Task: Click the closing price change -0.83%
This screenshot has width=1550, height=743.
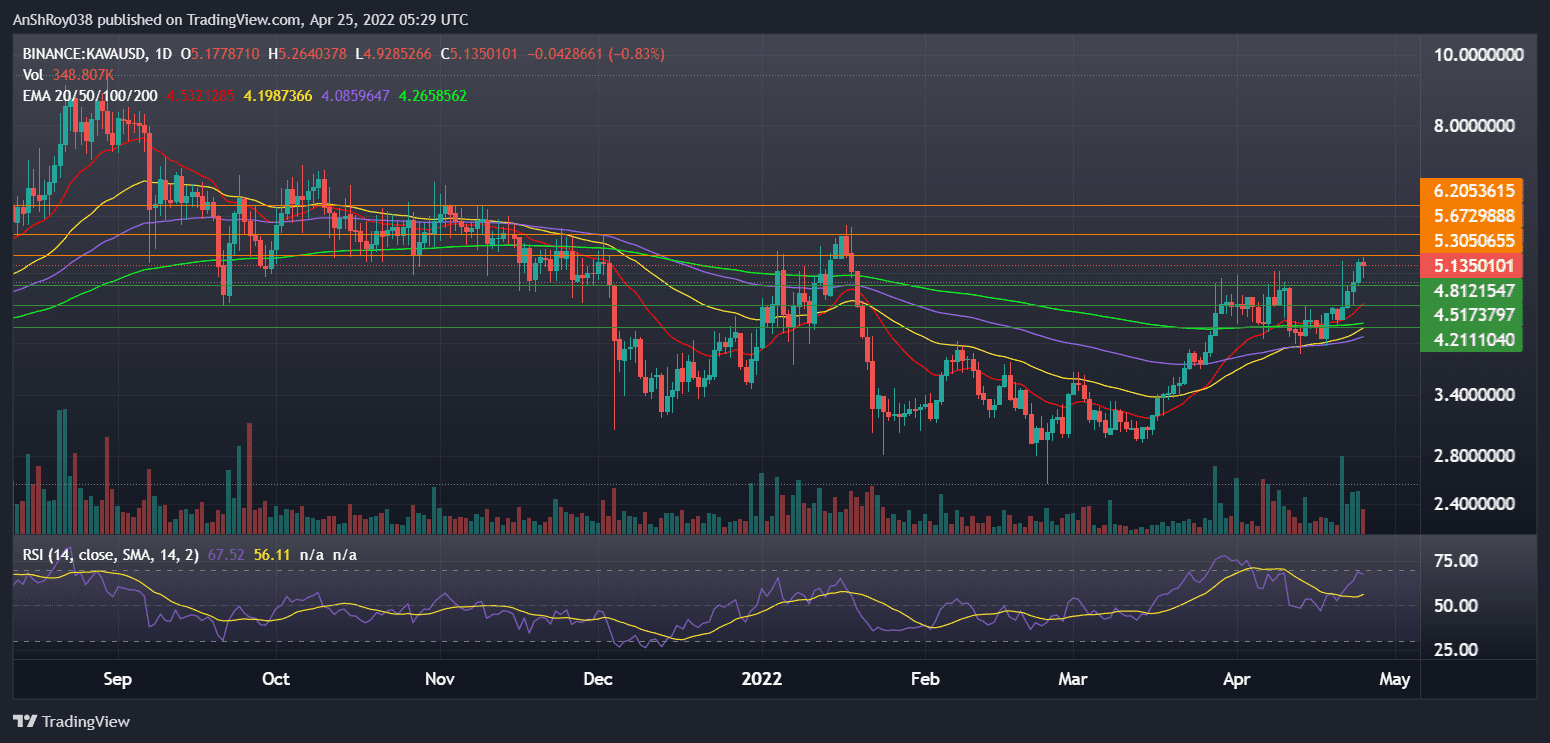Action: 634,53
